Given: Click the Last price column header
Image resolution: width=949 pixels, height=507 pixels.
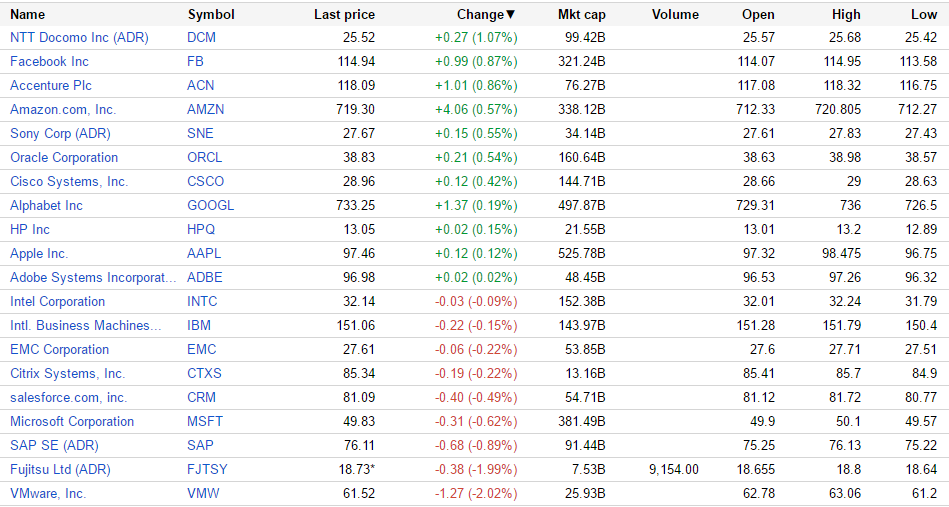Looking at the screenshot, I should point(344,14).
